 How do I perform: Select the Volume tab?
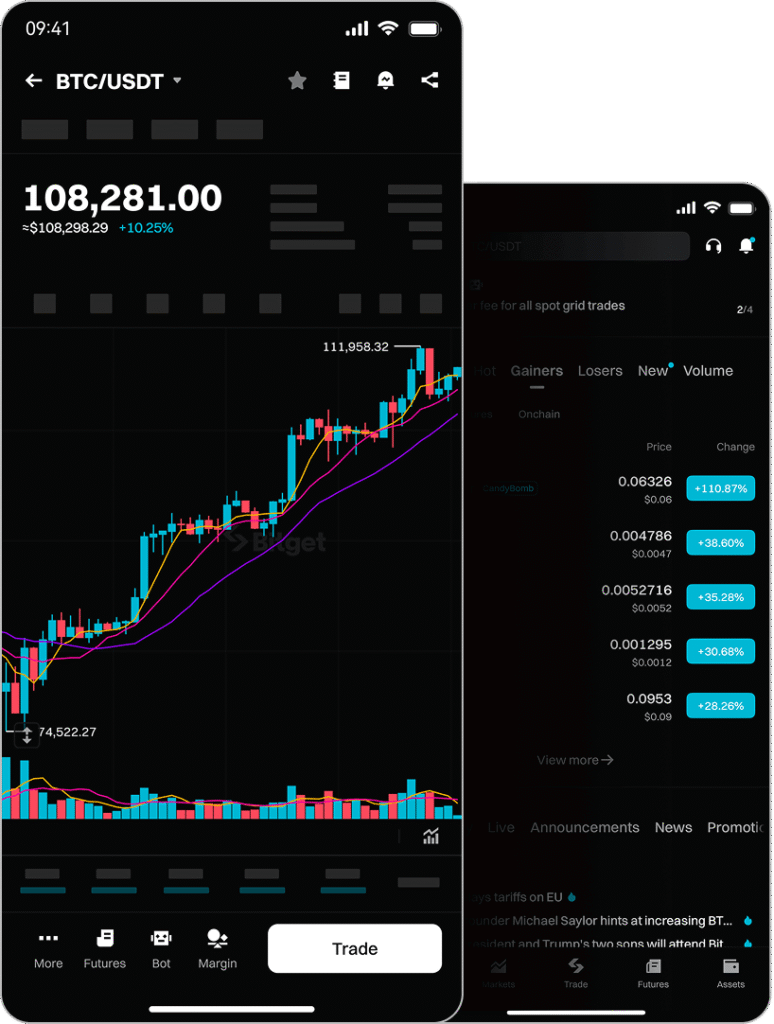pos(708,371)
